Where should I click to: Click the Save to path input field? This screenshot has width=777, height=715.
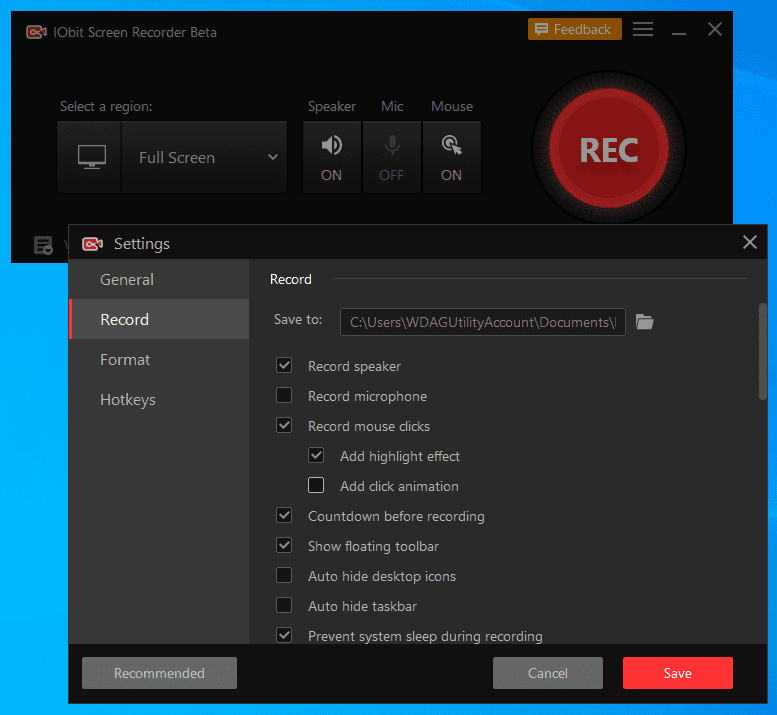pyautogui.click(x=483, y=322)
